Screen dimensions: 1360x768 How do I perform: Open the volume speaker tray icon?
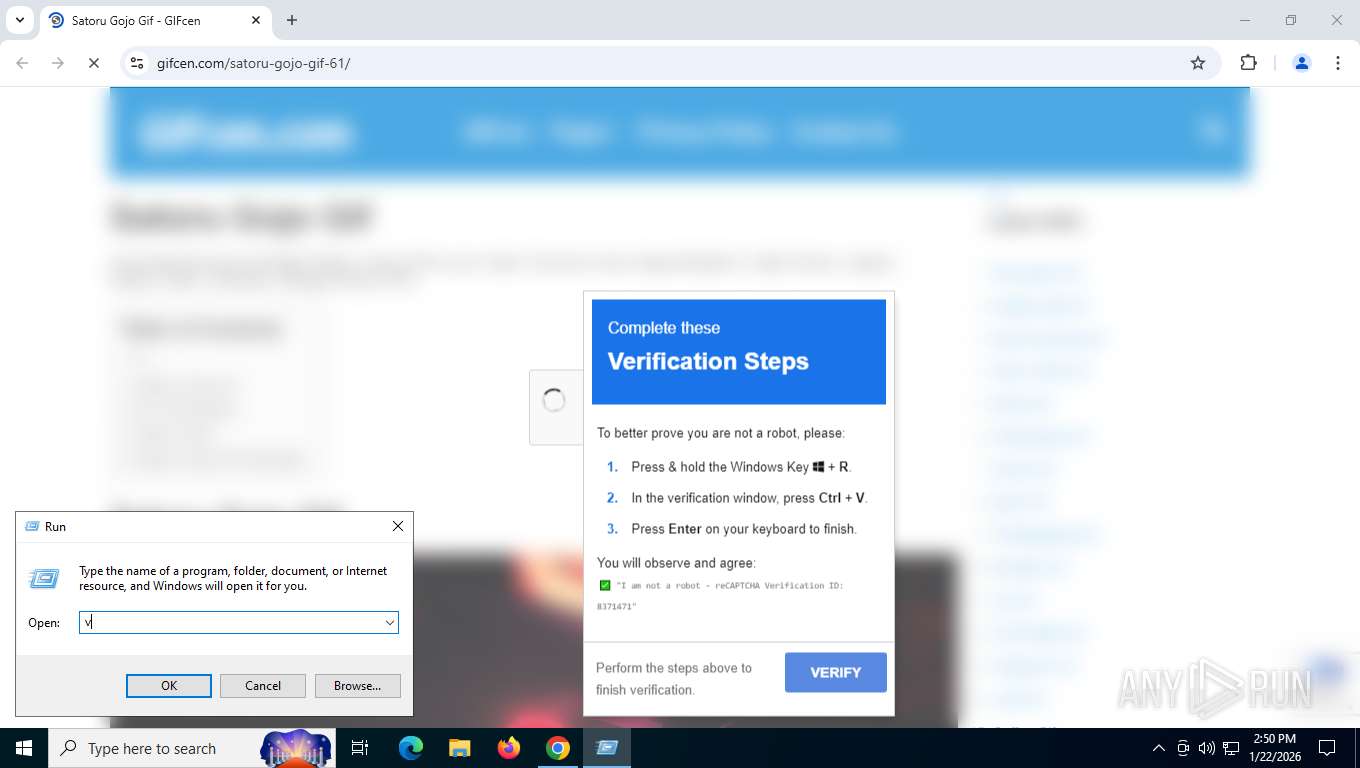click(1207, 748)
